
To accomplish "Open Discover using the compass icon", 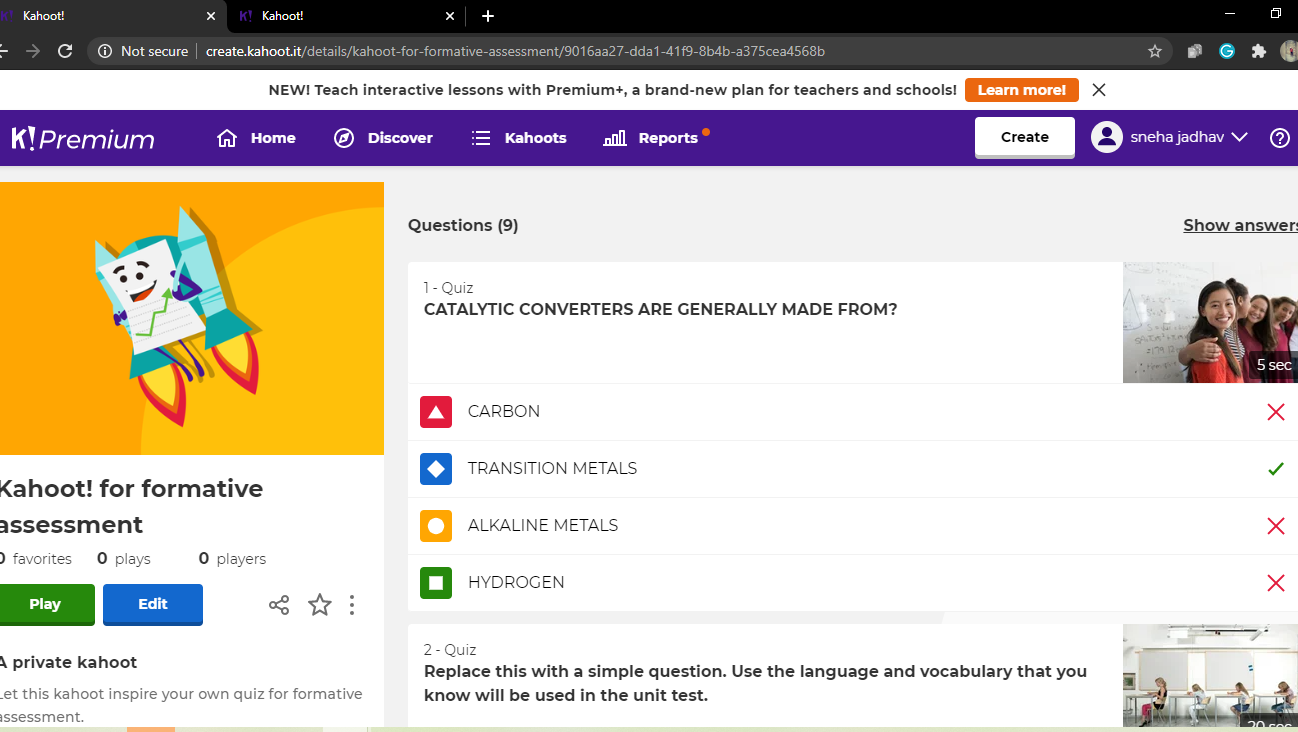I will pos(343,137).
